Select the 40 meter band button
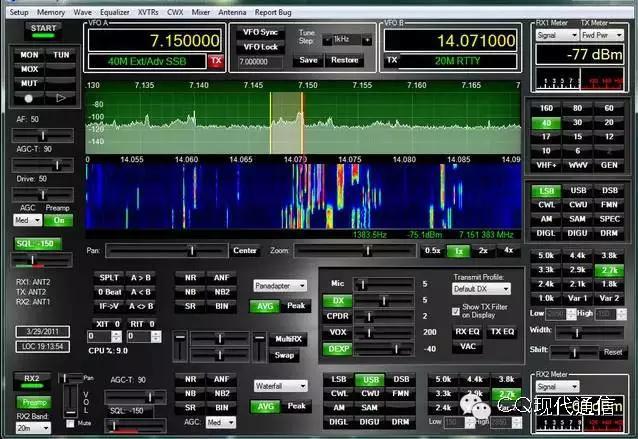The height and width of the screenshot is (439, 638). (545, 123)
